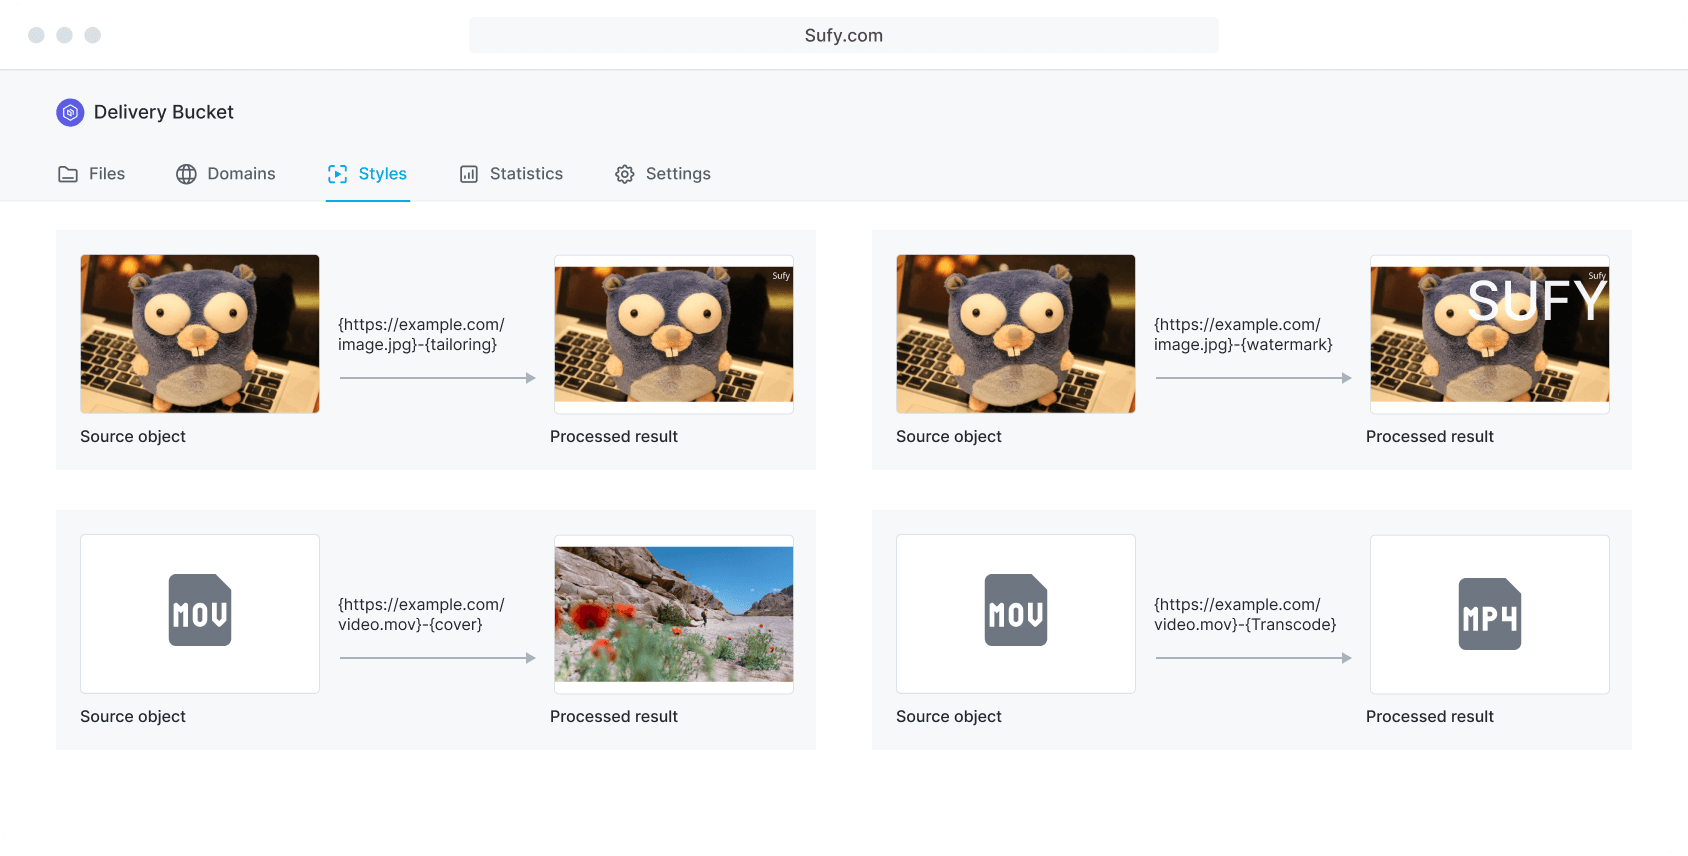Viewport: 1688px width, 856px height.
Task: Select the MP4 file icon
Action: pos(1490,614)
